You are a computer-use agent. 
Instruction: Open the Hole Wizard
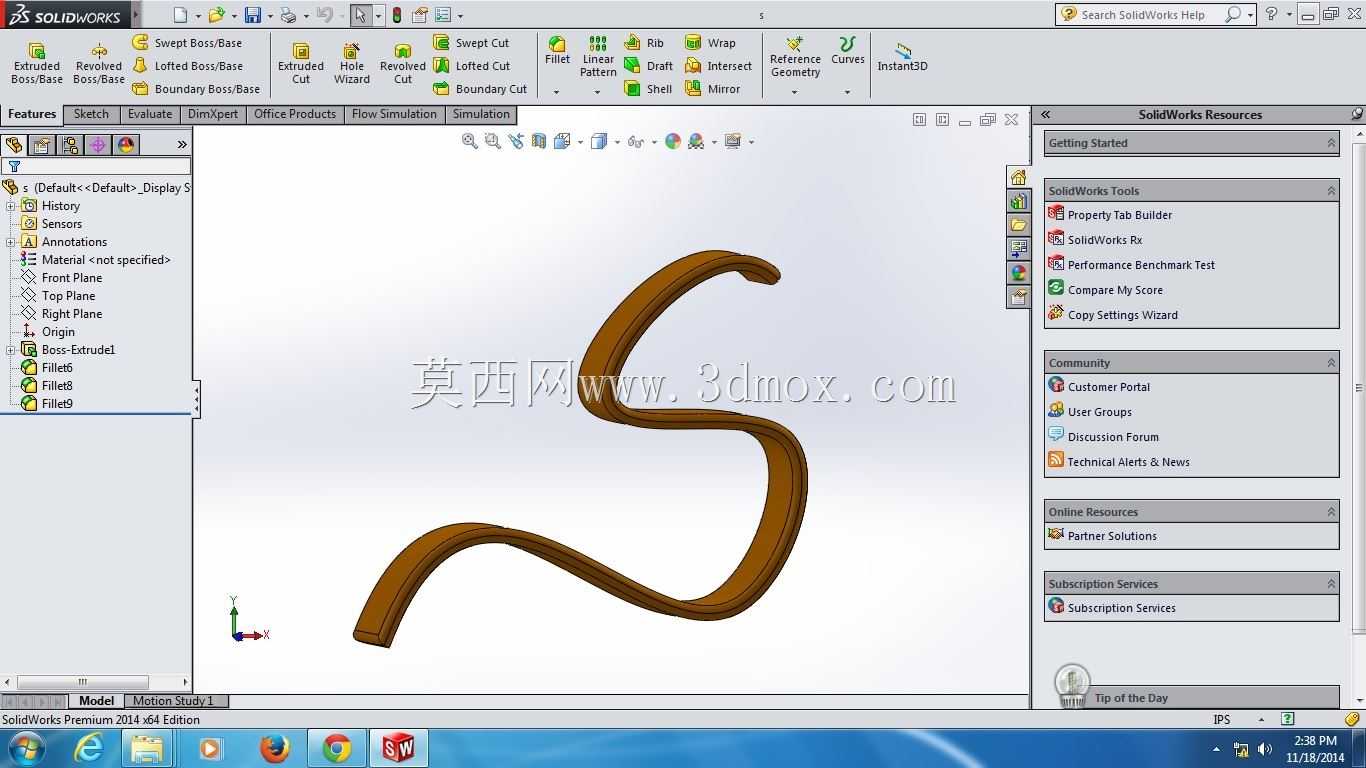[352, 64]
